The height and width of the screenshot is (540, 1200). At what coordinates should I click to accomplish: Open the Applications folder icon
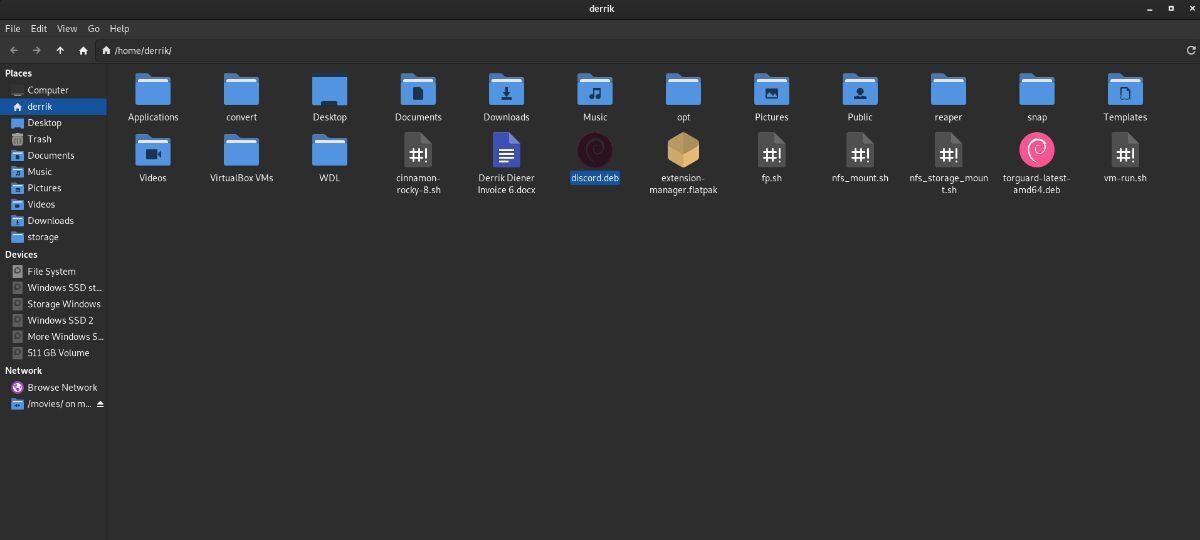click(153, 90)
